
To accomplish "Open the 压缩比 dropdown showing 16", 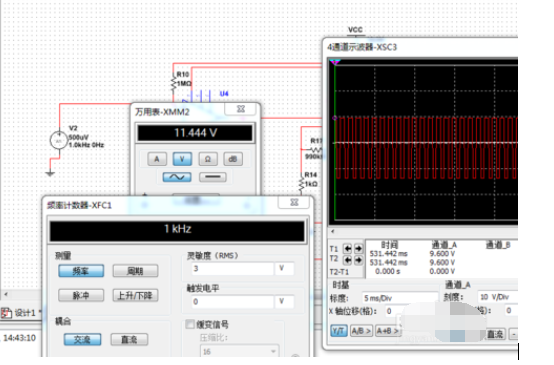I will [240, 352].
